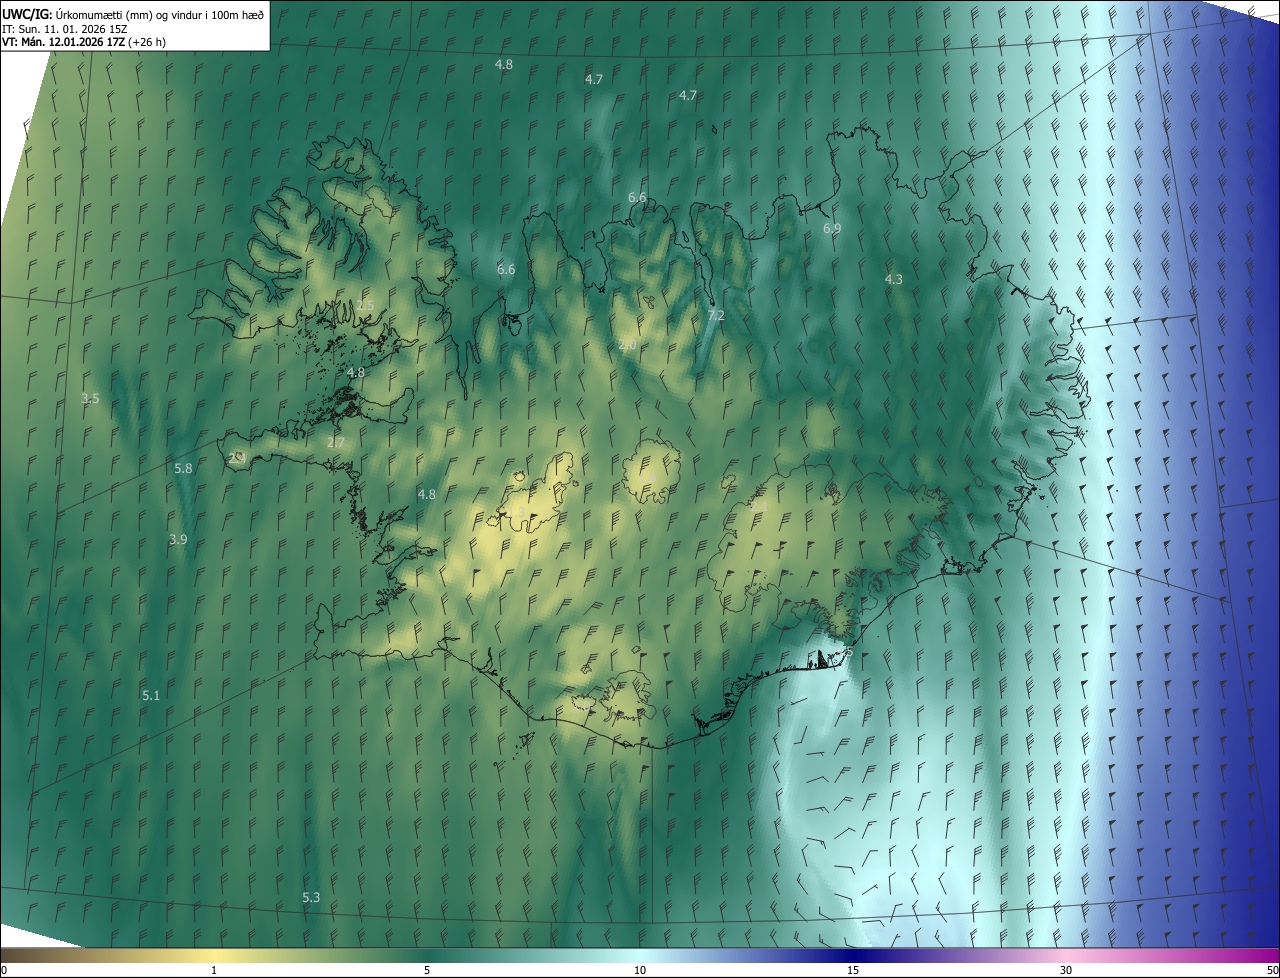Click the 'VT: Mán. 12.01.2026 17Z' line
1280x978 pixels.
pyautogui.click(x=84, y=42)
